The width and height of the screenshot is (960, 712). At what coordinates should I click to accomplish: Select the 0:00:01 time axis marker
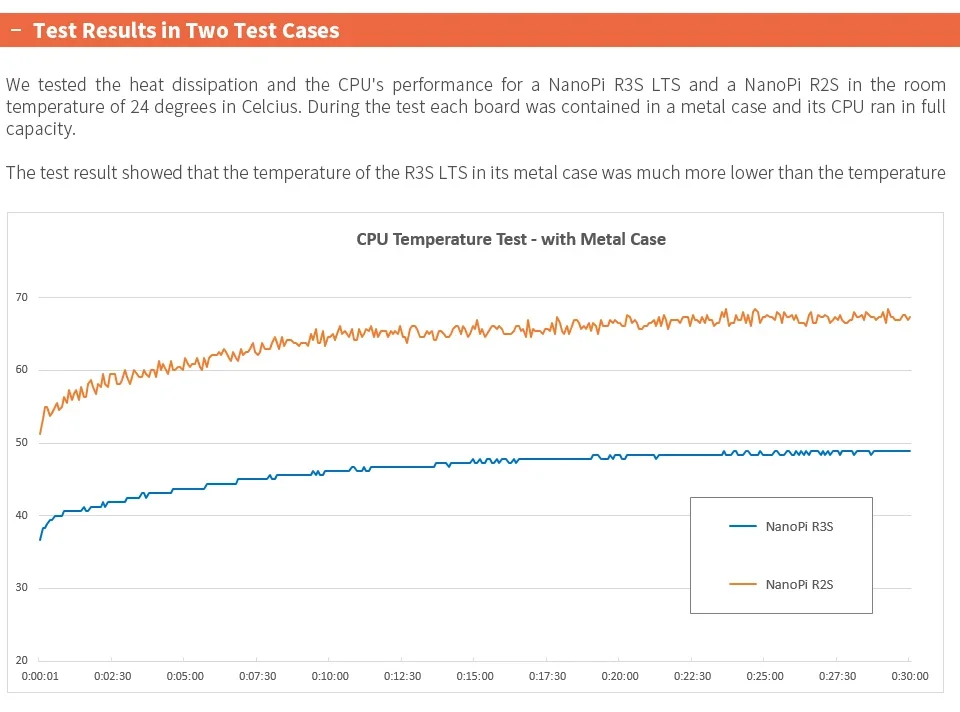40,676
